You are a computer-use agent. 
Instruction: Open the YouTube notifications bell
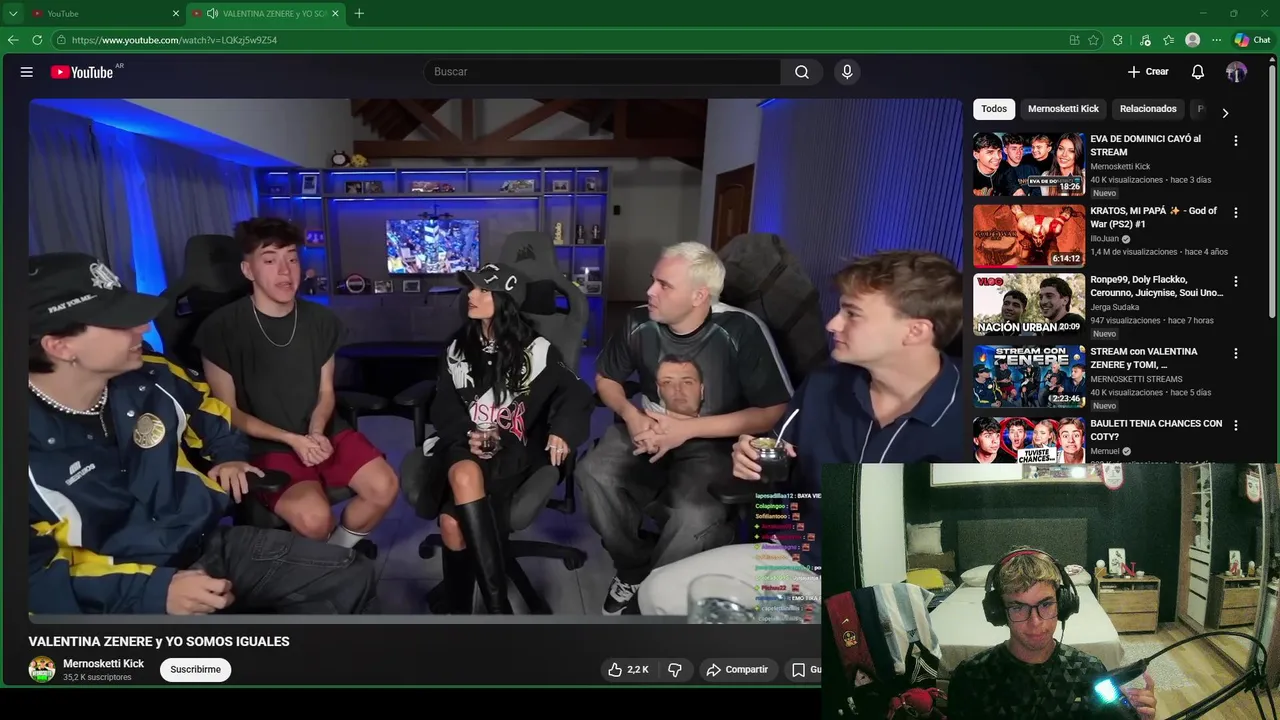tap(1198, 72)
